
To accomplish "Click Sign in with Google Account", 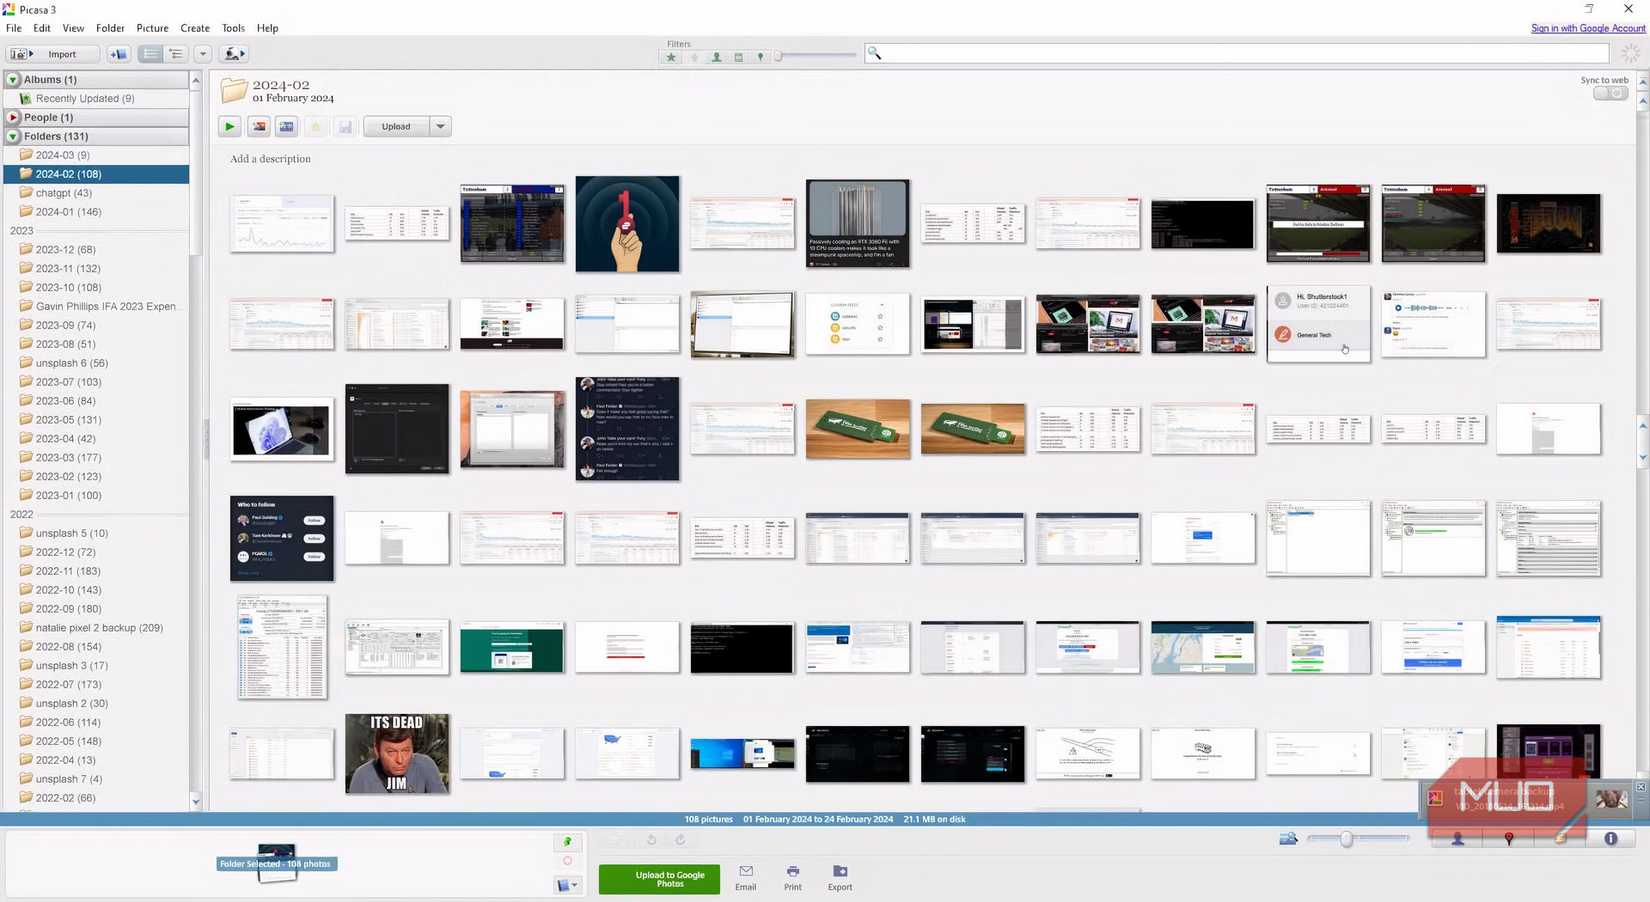I will pyautogui.click(x=1587, y=28).
